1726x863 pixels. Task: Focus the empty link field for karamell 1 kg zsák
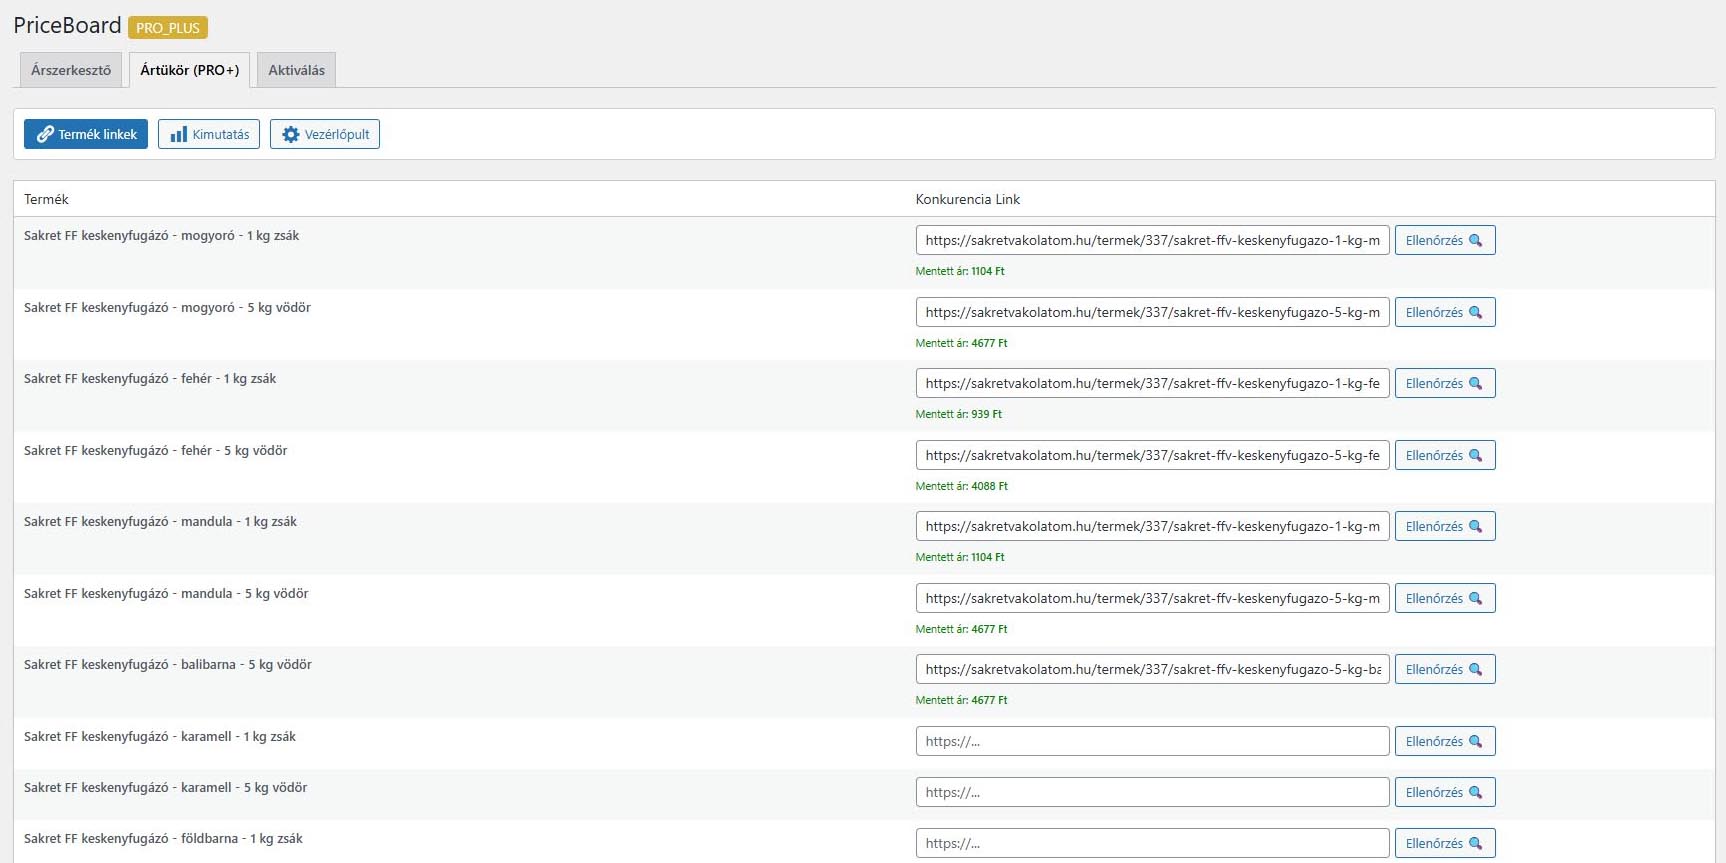click(x=1152, y=742)
